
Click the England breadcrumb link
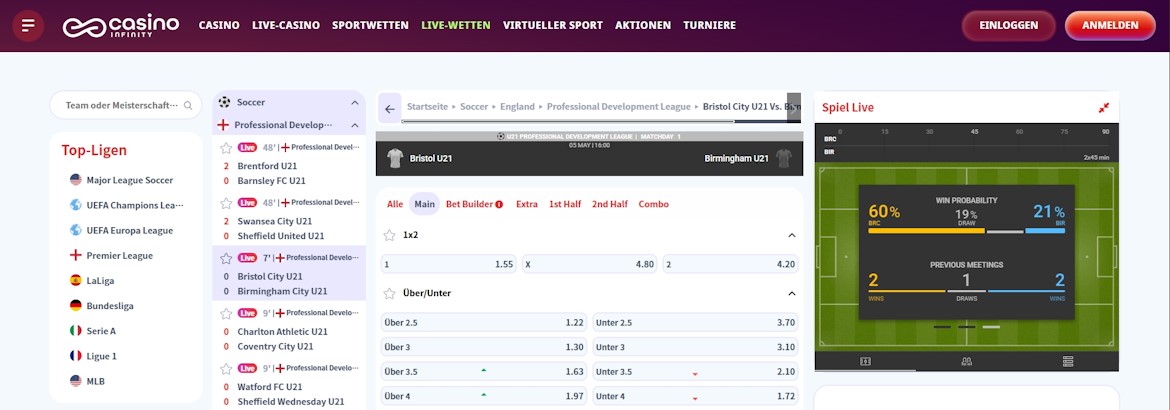tap(517, 107)
